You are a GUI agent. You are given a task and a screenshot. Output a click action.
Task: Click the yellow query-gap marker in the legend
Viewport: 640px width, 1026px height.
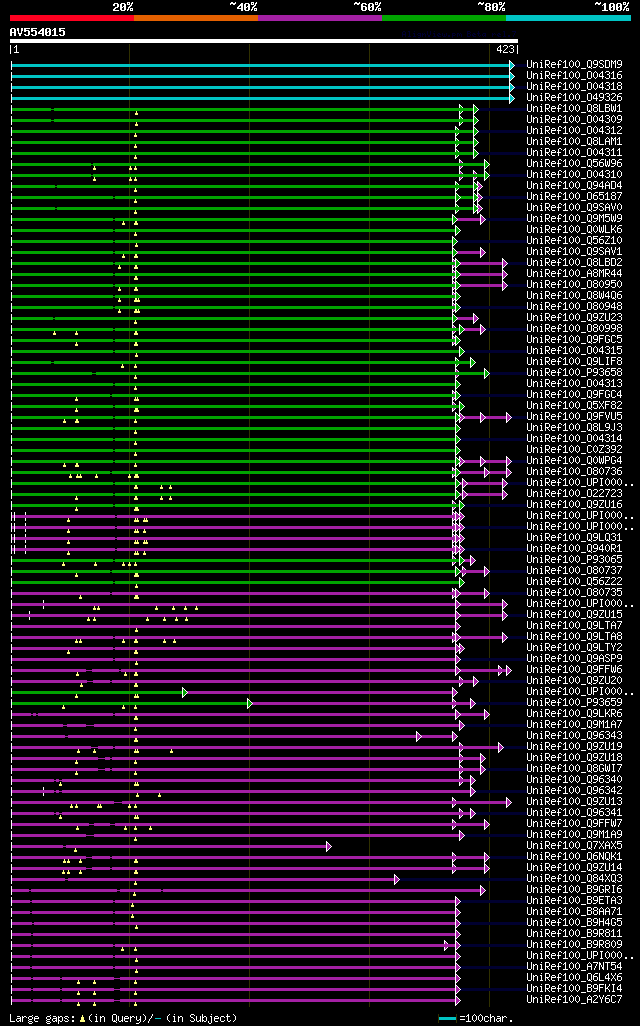(82, 1019)
